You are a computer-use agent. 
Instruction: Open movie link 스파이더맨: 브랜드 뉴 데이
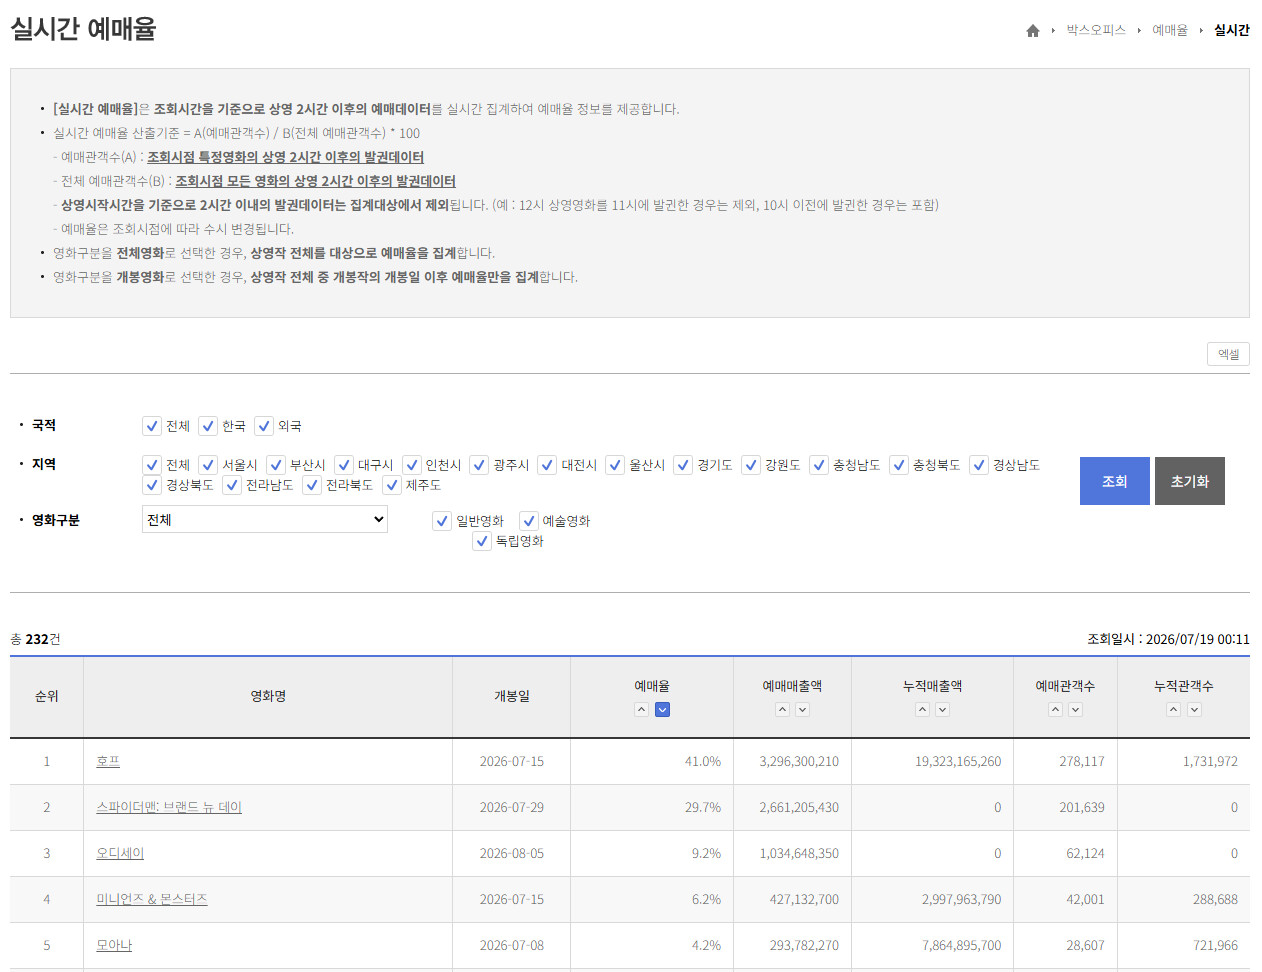[169, 808]
